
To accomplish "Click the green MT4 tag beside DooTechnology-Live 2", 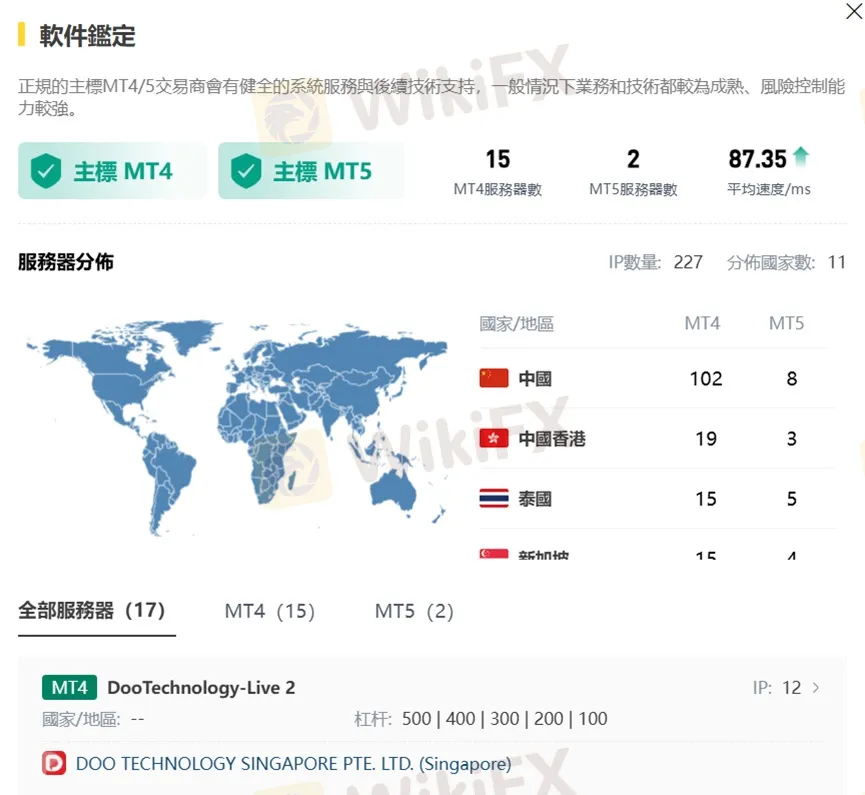I will [x=70, y=687].
